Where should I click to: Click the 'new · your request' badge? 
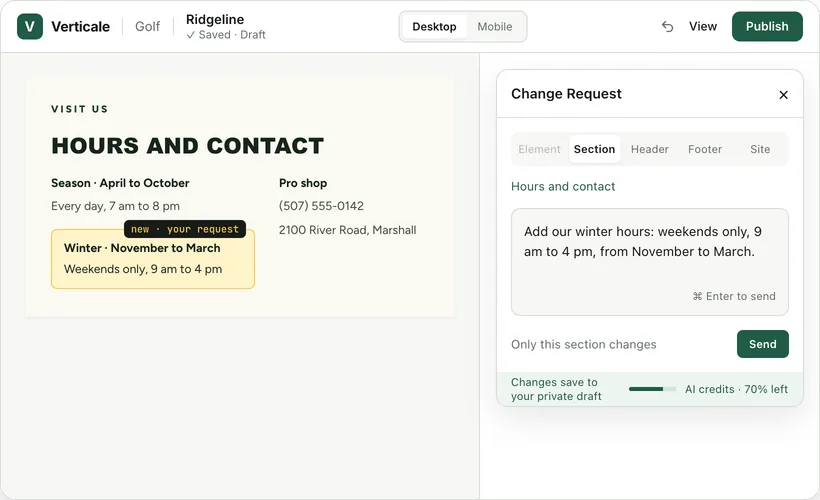[x=185, y=229]
